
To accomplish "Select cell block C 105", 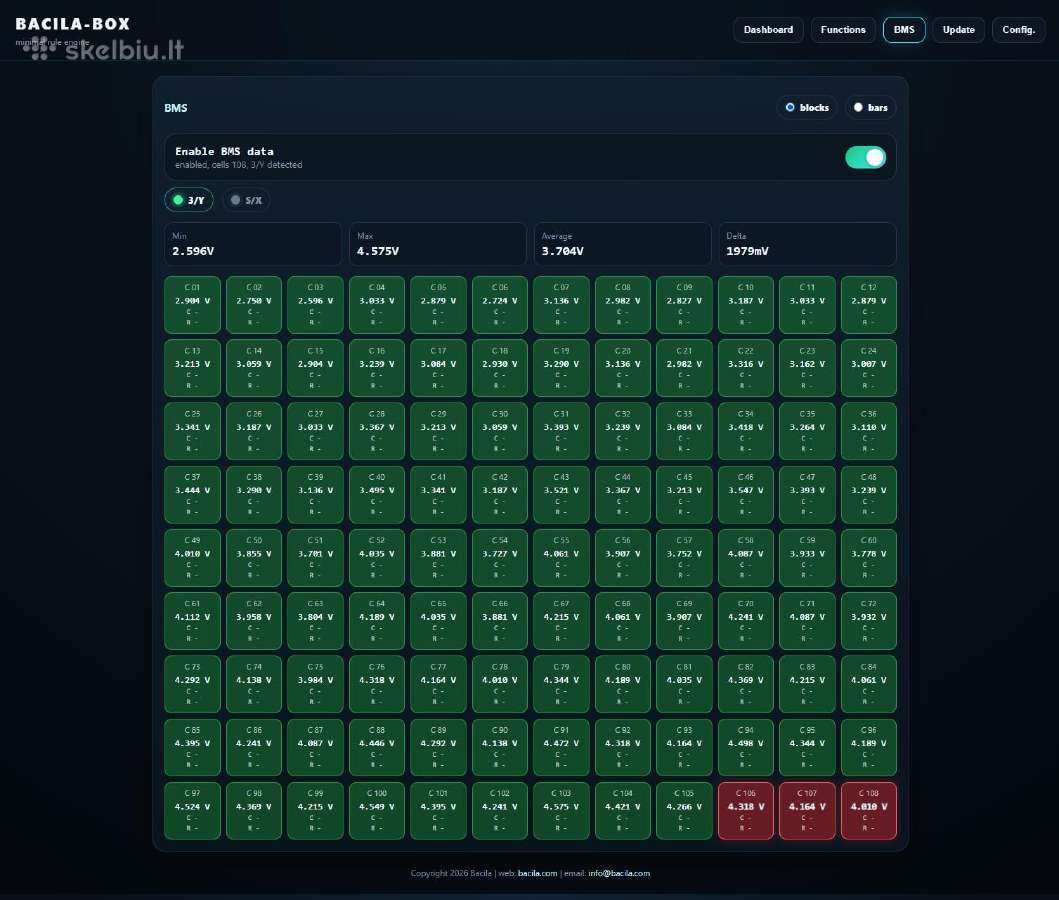I will click(684, 811).
